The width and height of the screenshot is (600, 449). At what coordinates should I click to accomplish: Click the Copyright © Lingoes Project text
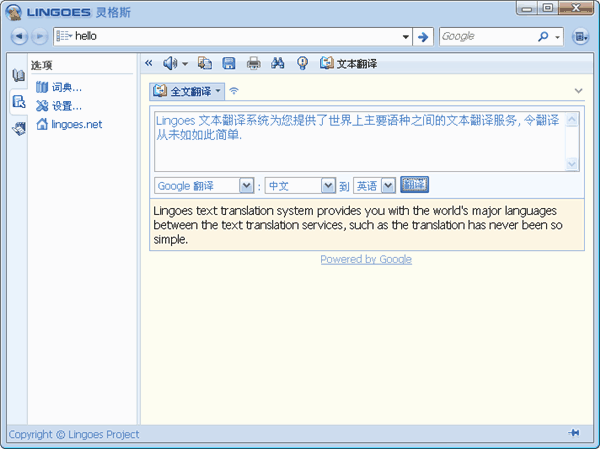point(74,434)
